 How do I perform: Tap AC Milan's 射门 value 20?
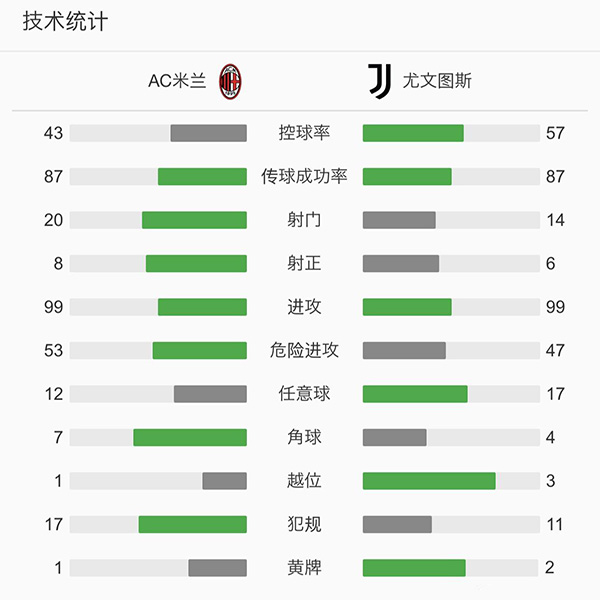[x=53, y=220]
